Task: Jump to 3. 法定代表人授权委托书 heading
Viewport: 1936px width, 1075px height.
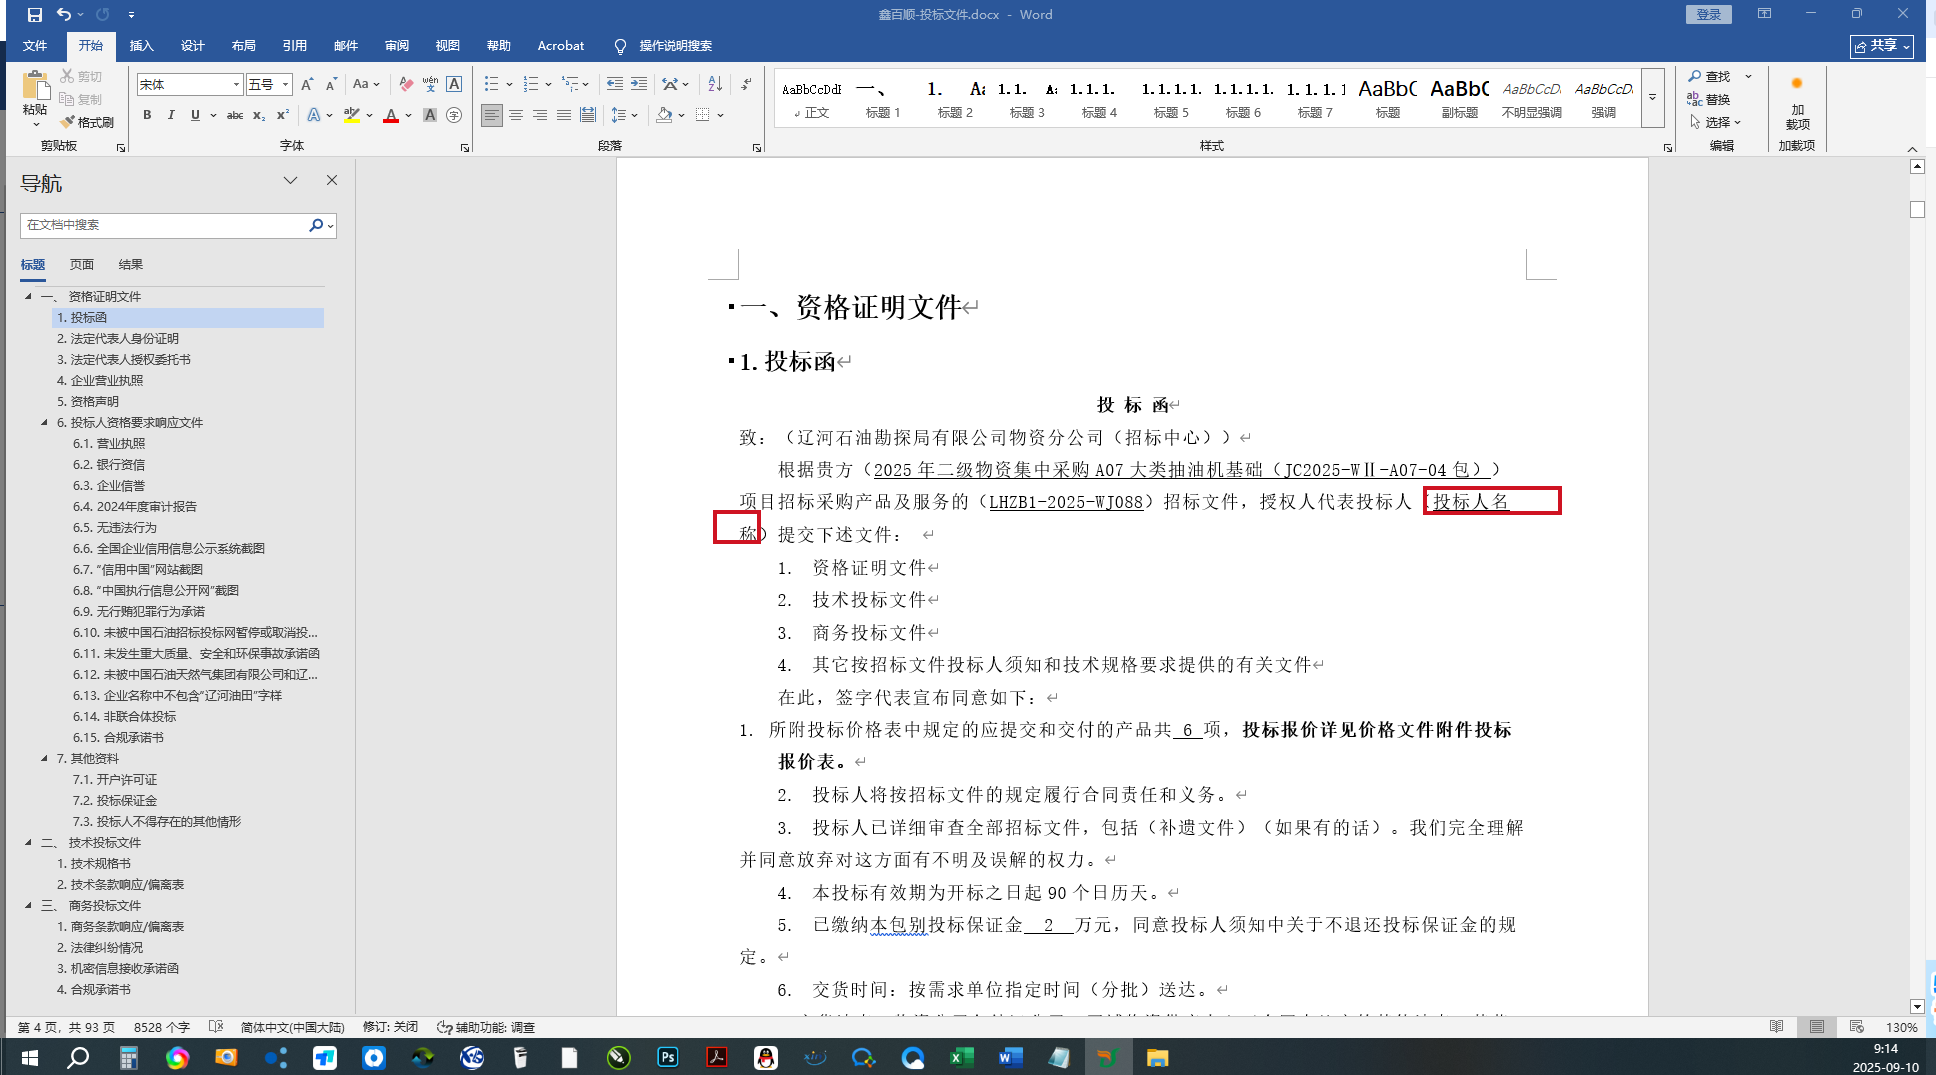Action: click(x=124, y=360)
